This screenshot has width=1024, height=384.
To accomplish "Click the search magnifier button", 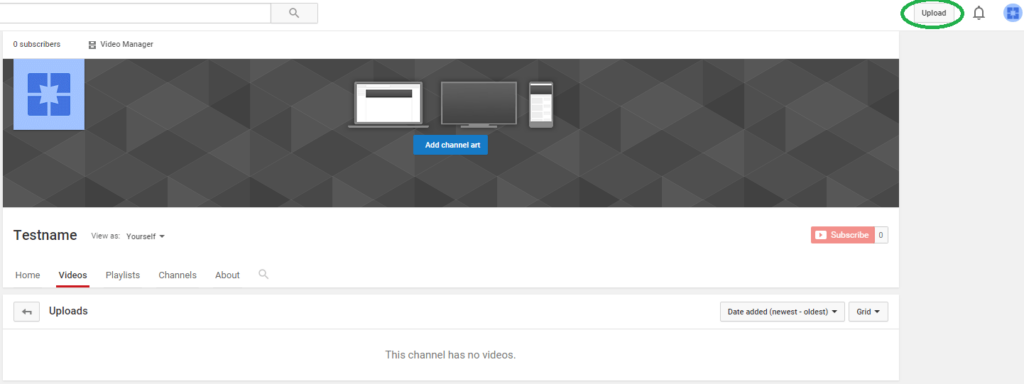I will coord(294,13).
